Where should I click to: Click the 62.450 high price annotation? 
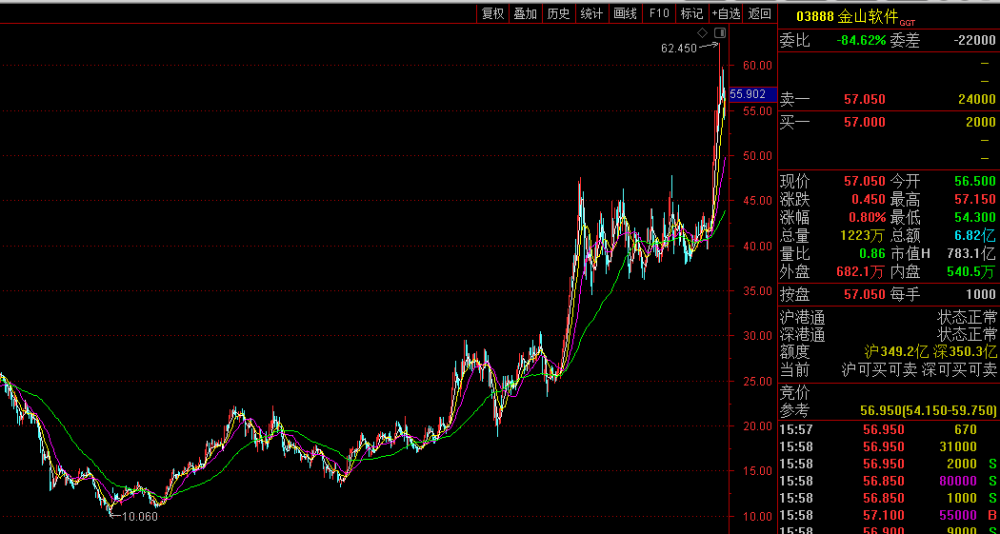[x=679, y=48]
